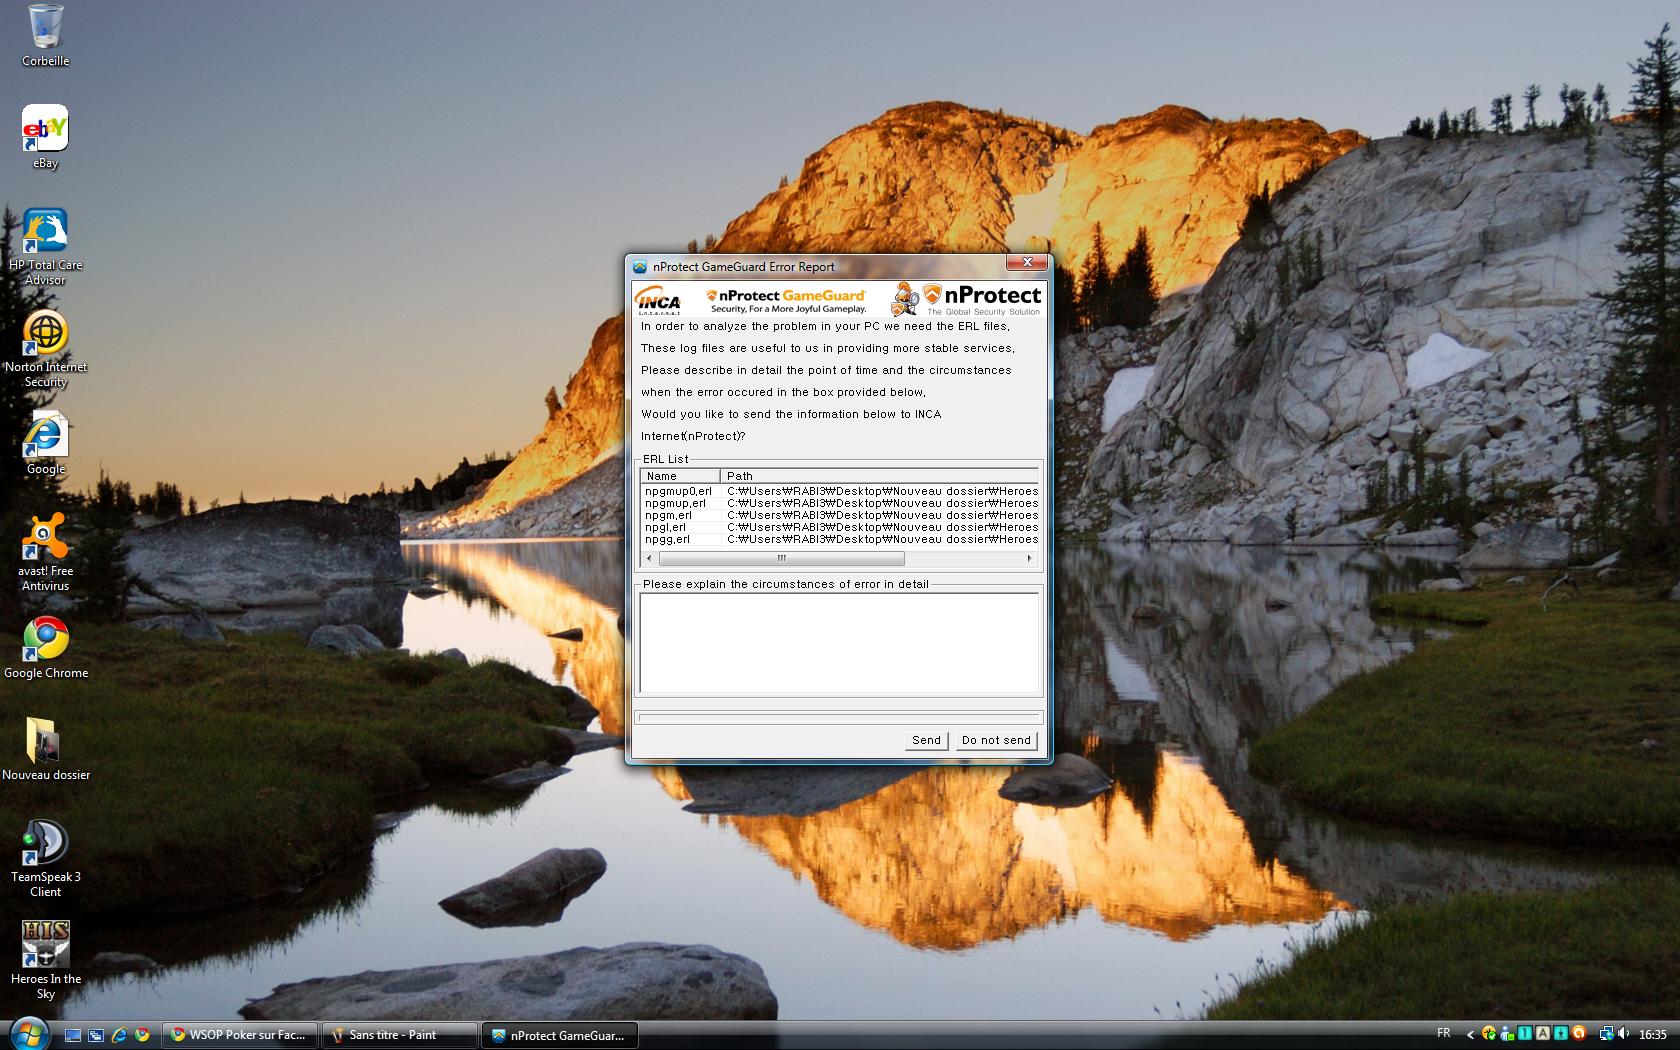This screenshot has height=1050, width=1680.
Task: Select the npgmup0.erl row
Action: coord(840,491)
